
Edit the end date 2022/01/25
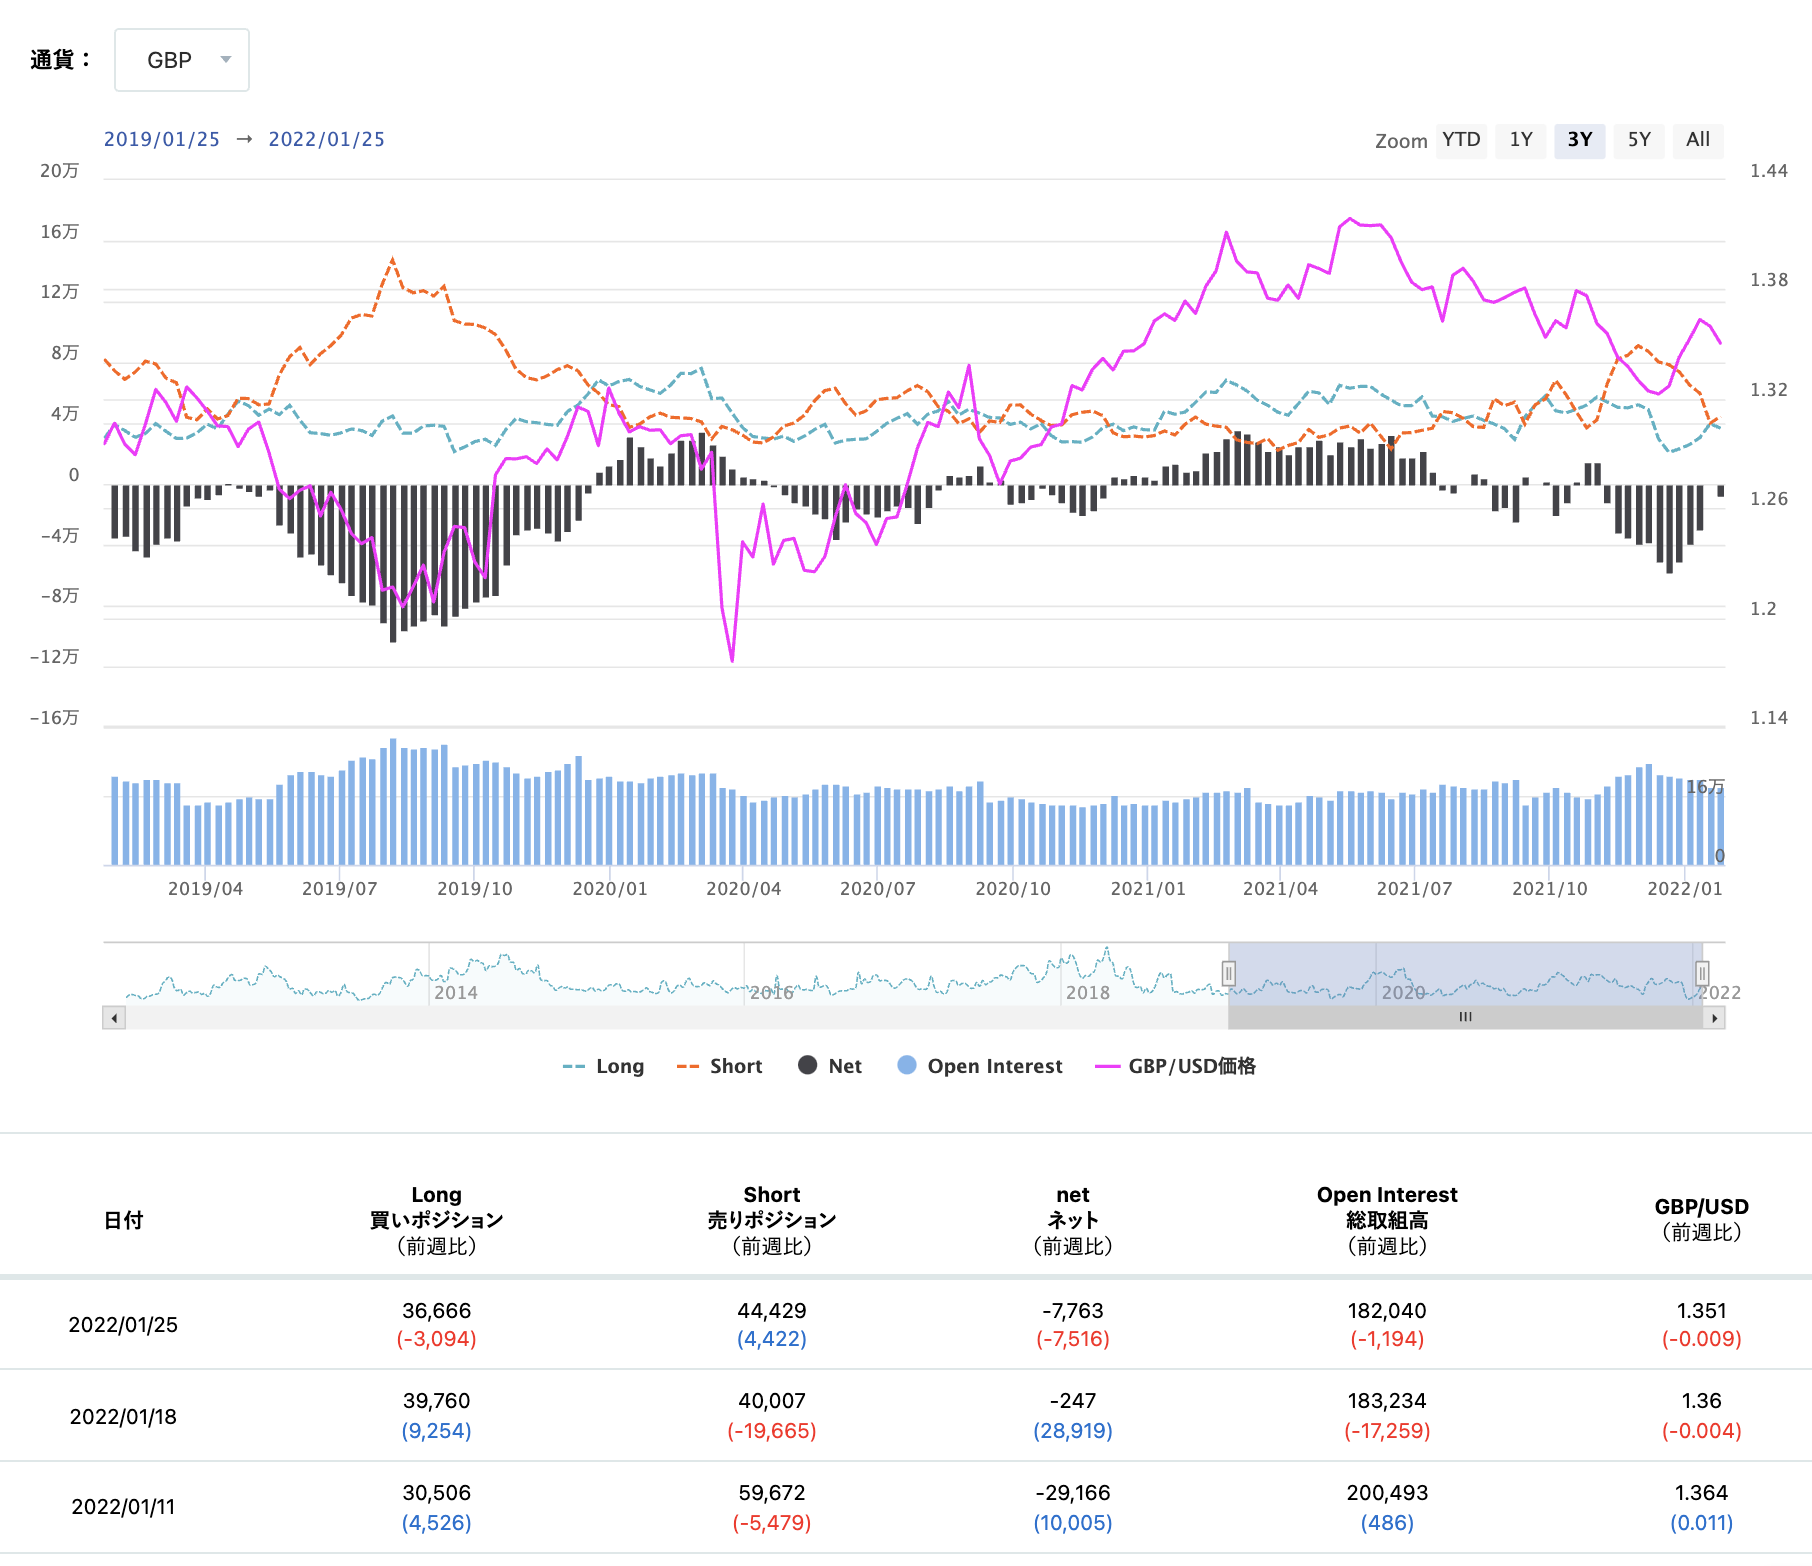pos(326,139)
